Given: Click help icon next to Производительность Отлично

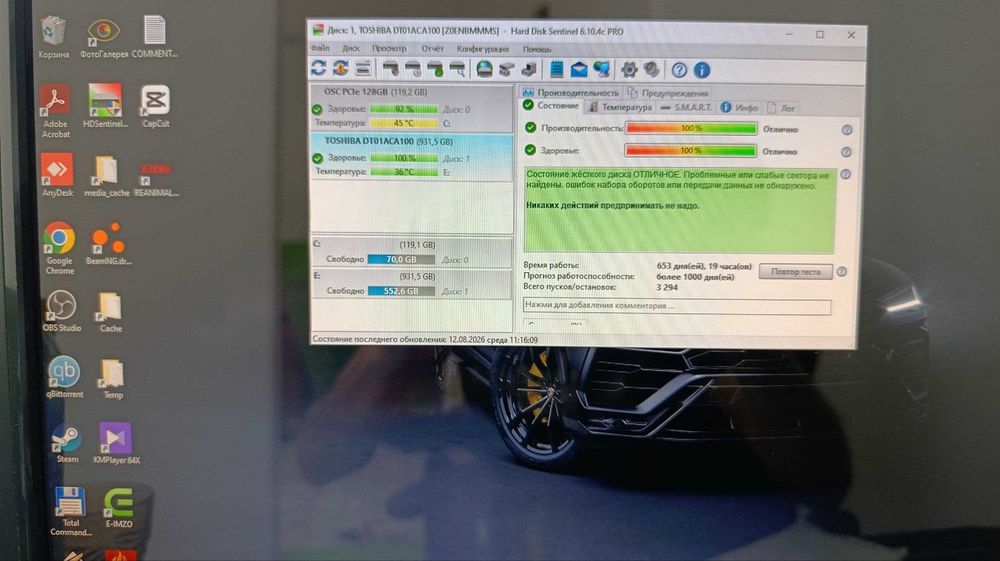Looking at the screenshot, I should [847, 130].
